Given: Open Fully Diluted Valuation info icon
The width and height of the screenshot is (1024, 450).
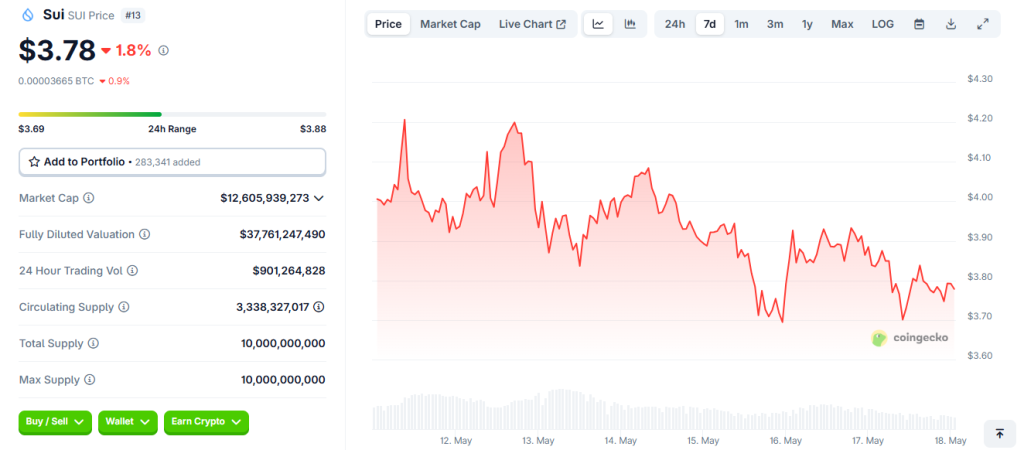Looking at the screenshot, I should (x=145, y=234).
